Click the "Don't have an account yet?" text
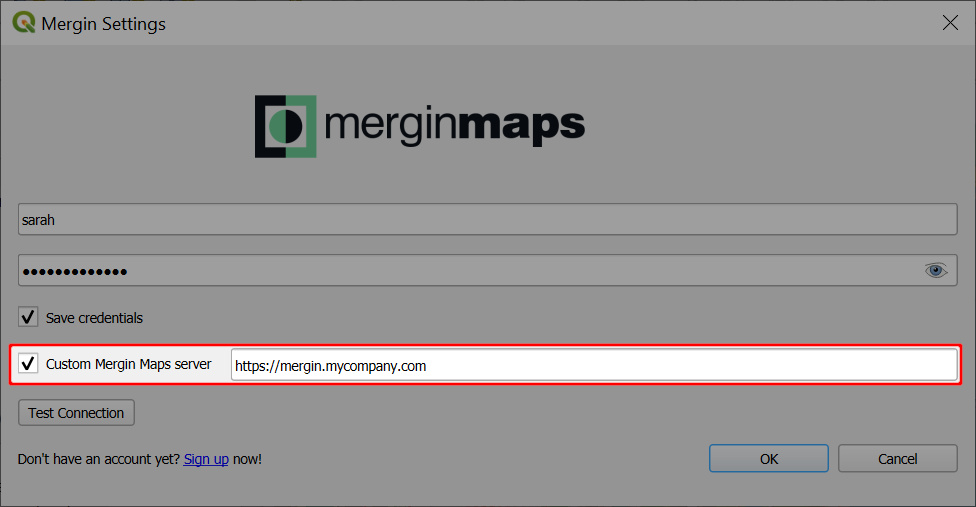 pos(99,459)
